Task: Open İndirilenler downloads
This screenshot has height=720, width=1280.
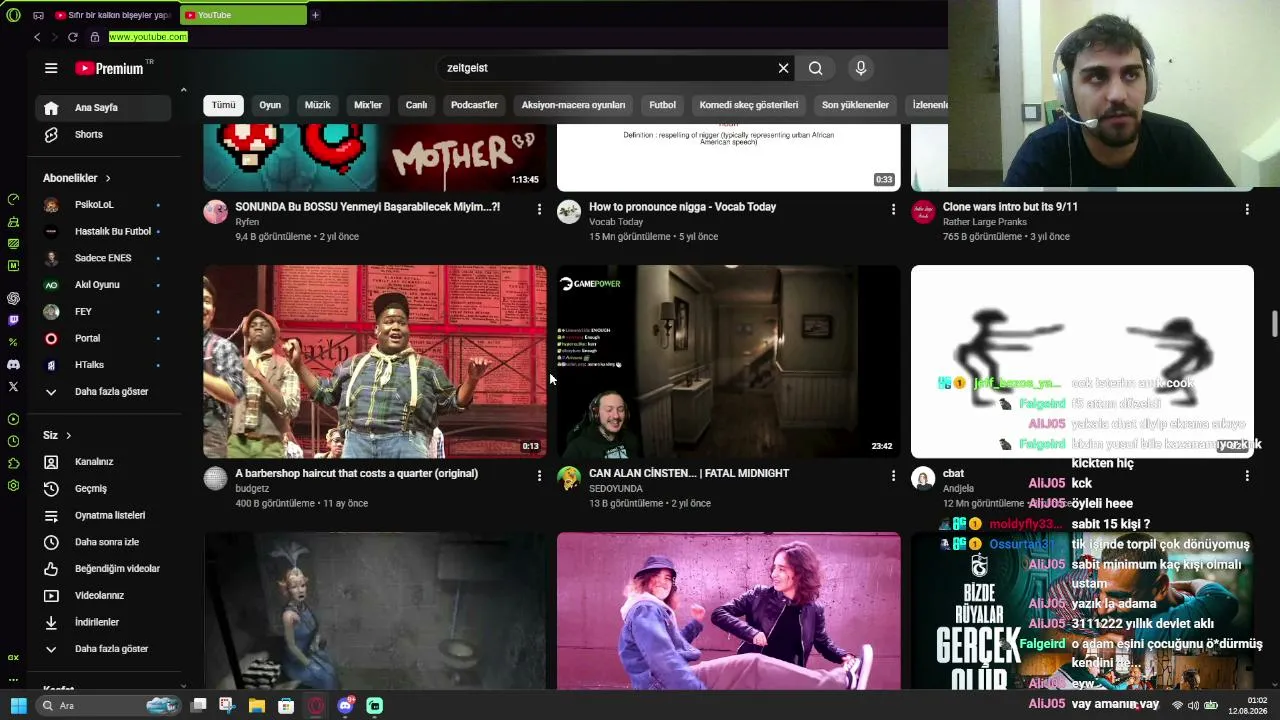Action: point(103,622)
